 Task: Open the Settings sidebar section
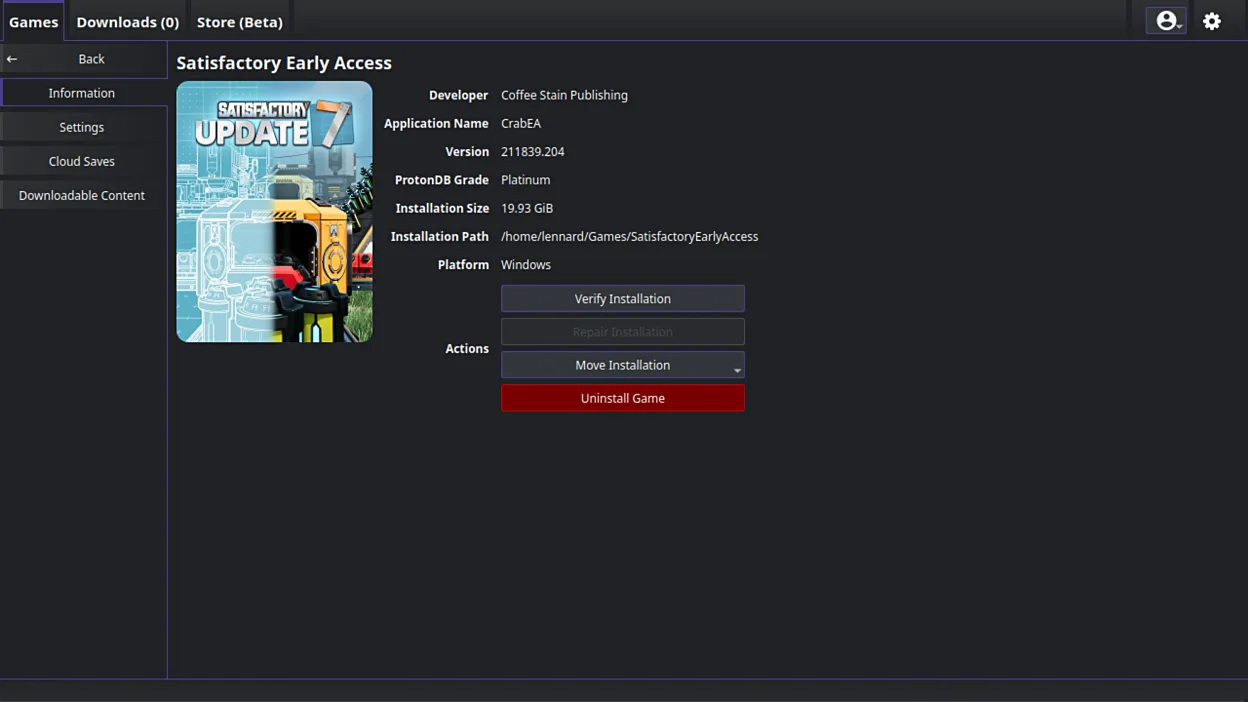click(x=81, y=127)
